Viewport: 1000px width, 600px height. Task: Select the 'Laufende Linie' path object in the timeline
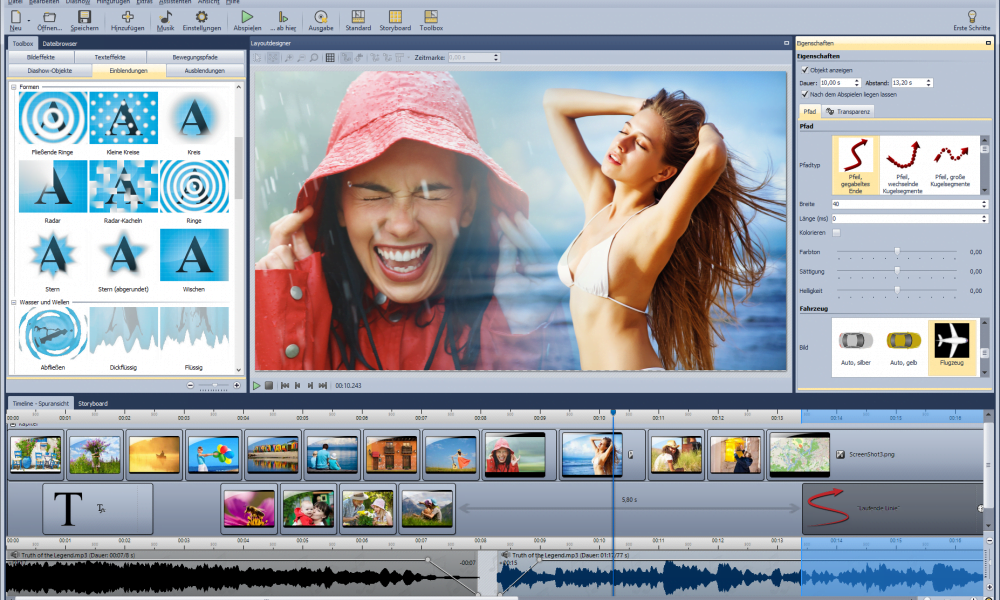[x=892, y=508]
